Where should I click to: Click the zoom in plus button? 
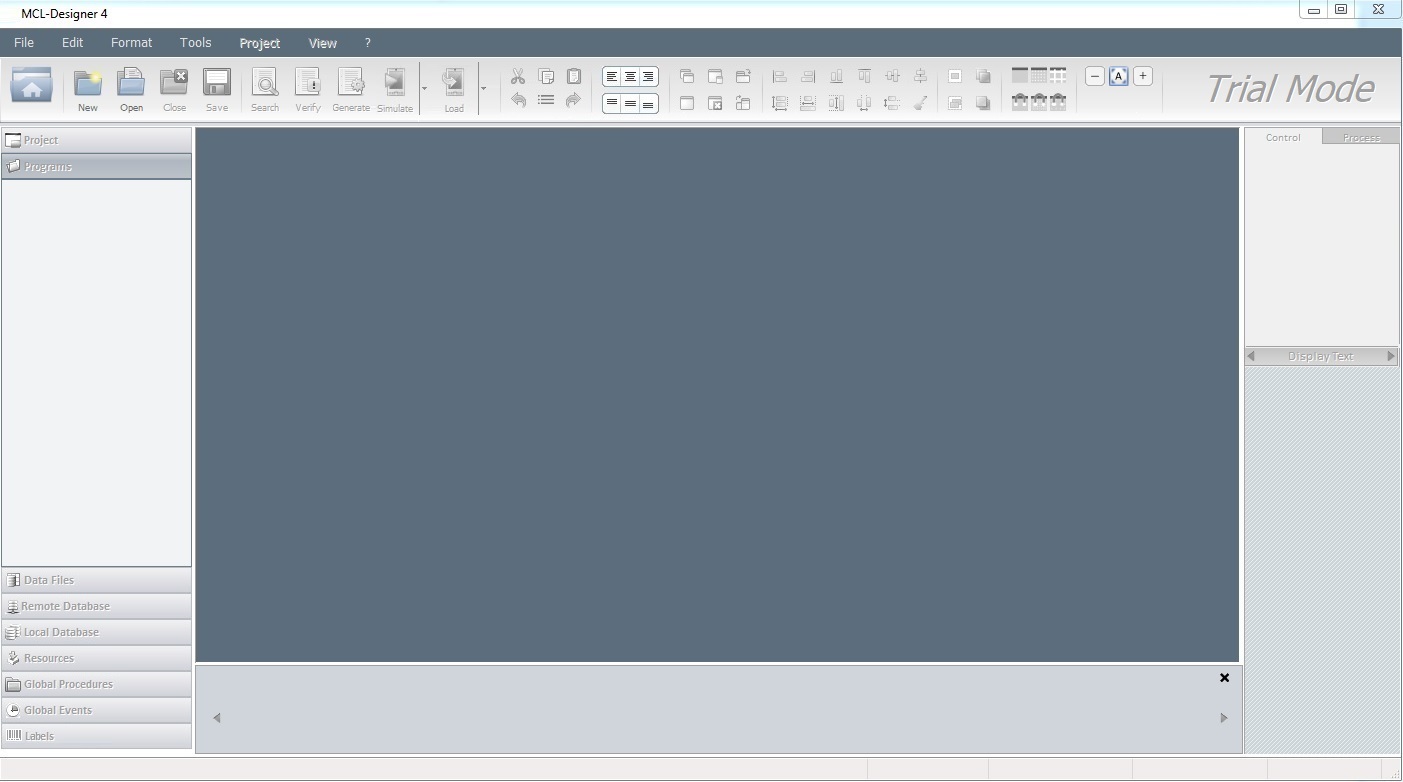point(1143,76)
